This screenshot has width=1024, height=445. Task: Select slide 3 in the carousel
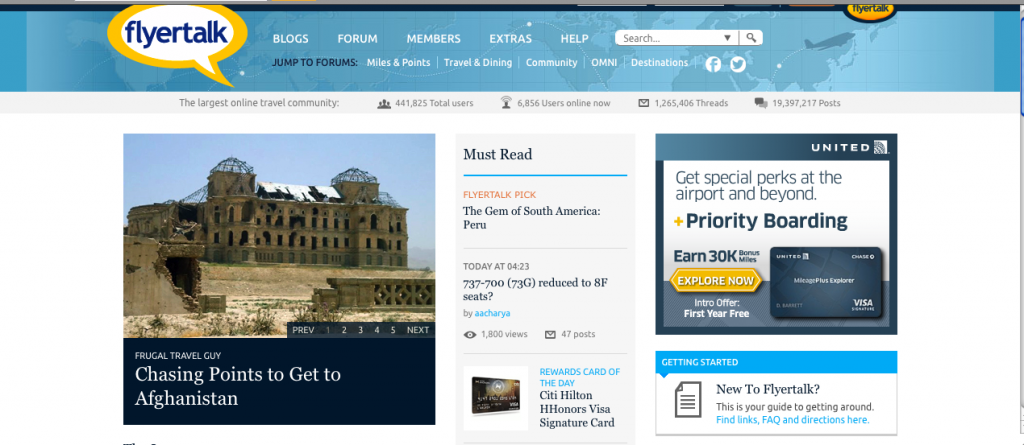(x=360, y=330)
